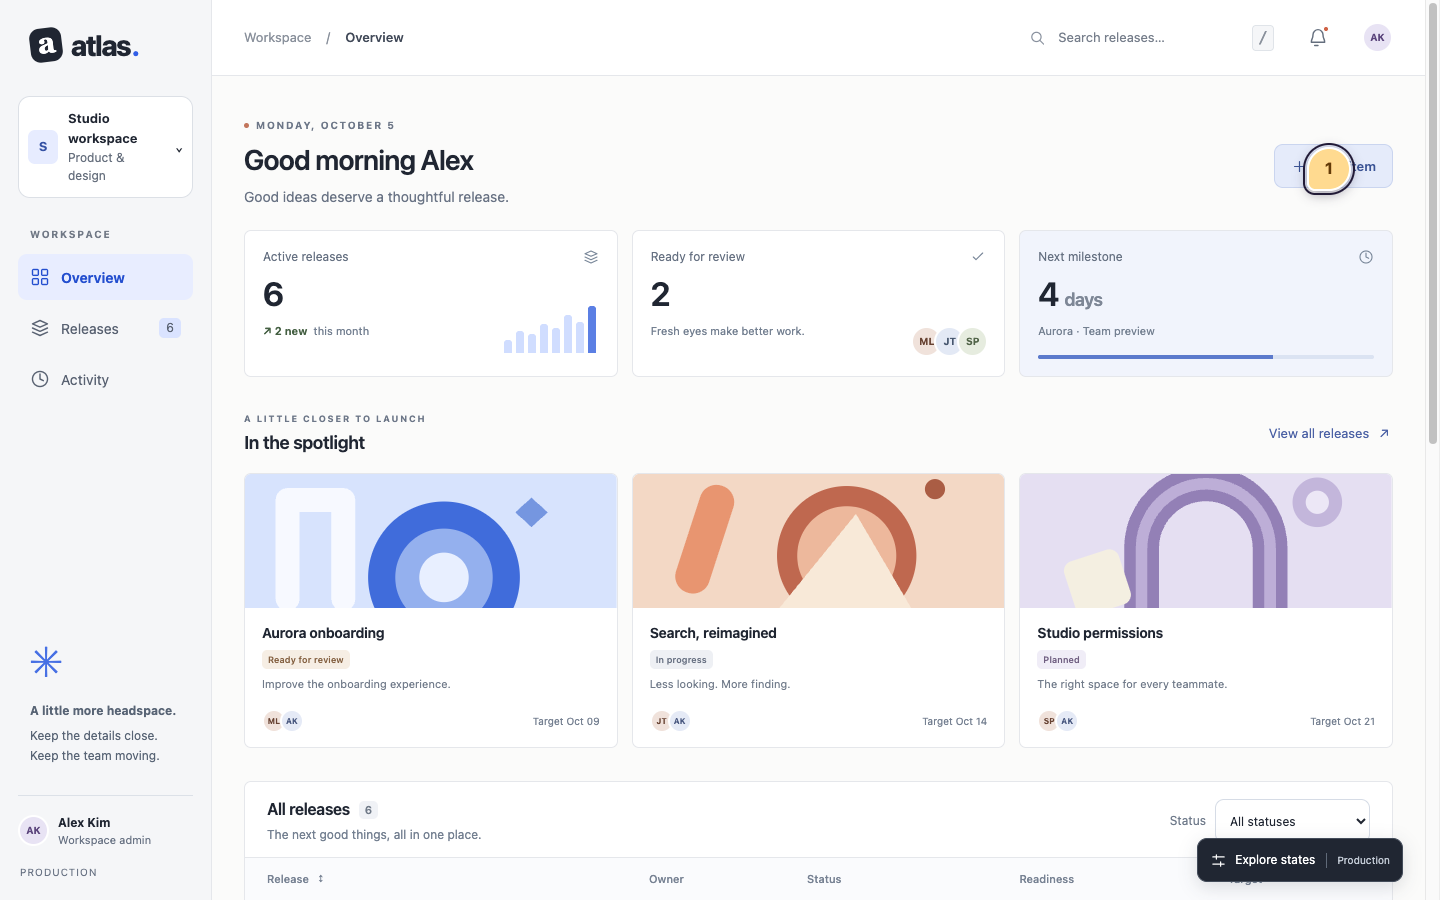
Task: Click the 'Ready for review' status badge
Action: [306, 660]
